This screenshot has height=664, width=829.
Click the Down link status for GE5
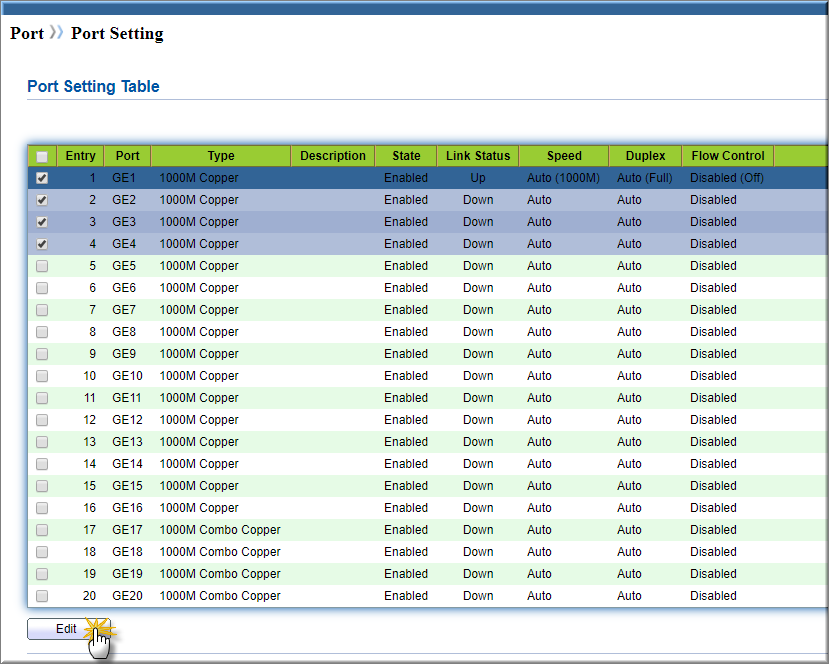(478, 266)
